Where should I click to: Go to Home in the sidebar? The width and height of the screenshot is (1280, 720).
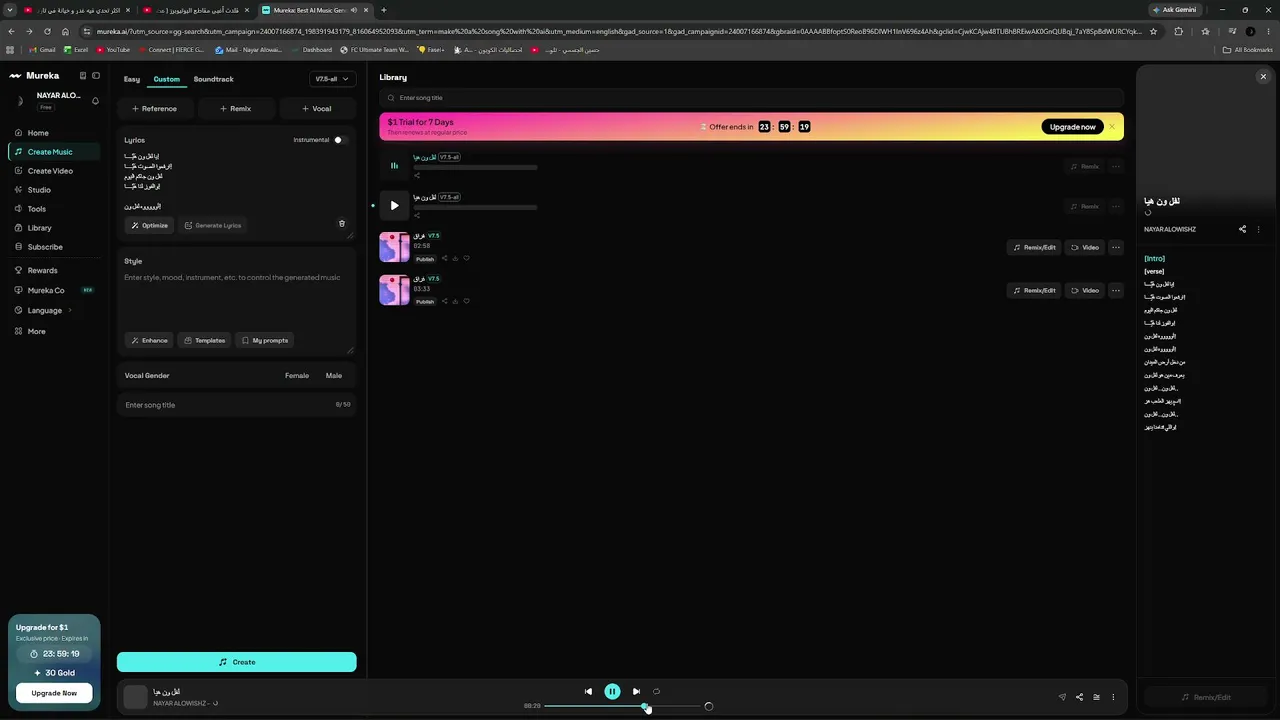coord(38,133)
